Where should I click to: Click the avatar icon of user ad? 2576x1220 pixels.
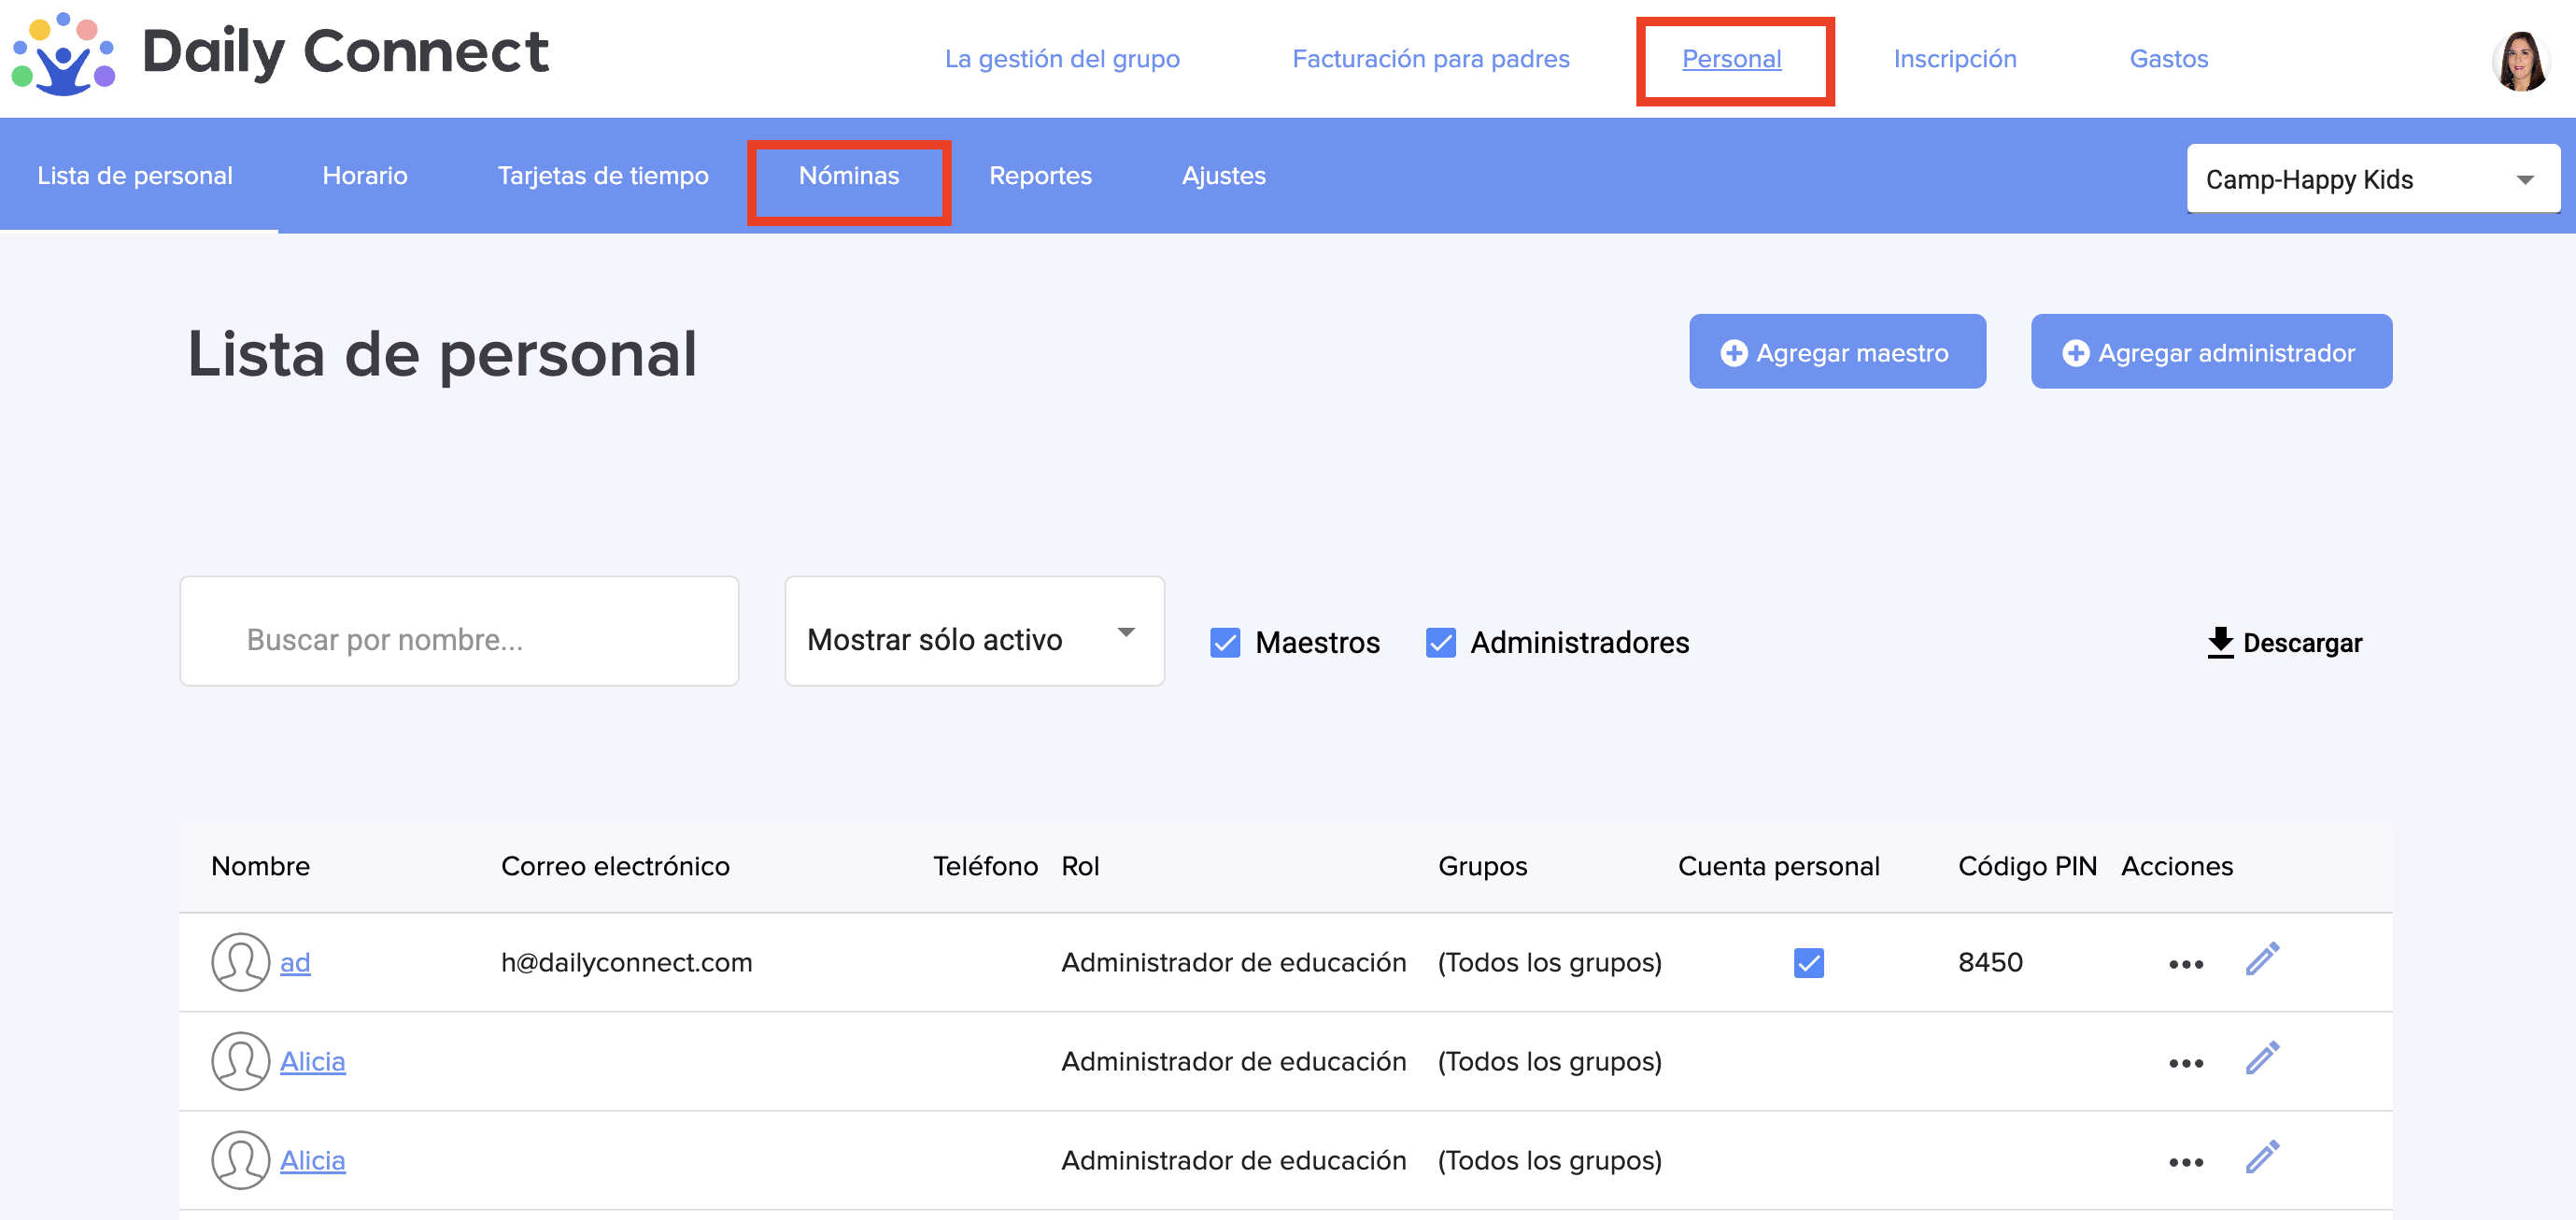pos(240,962)
